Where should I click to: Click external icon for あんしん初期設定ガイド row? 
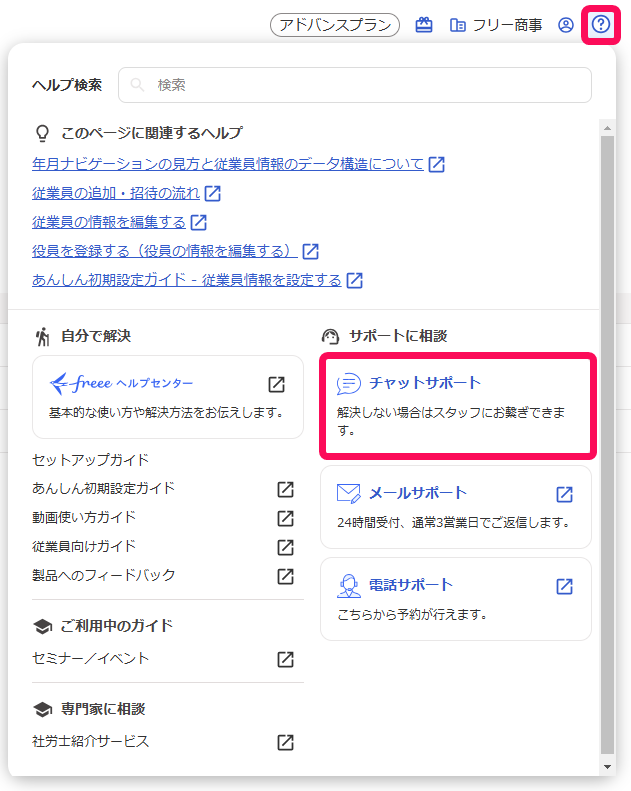pyautogui.click(x=285, y=489)
